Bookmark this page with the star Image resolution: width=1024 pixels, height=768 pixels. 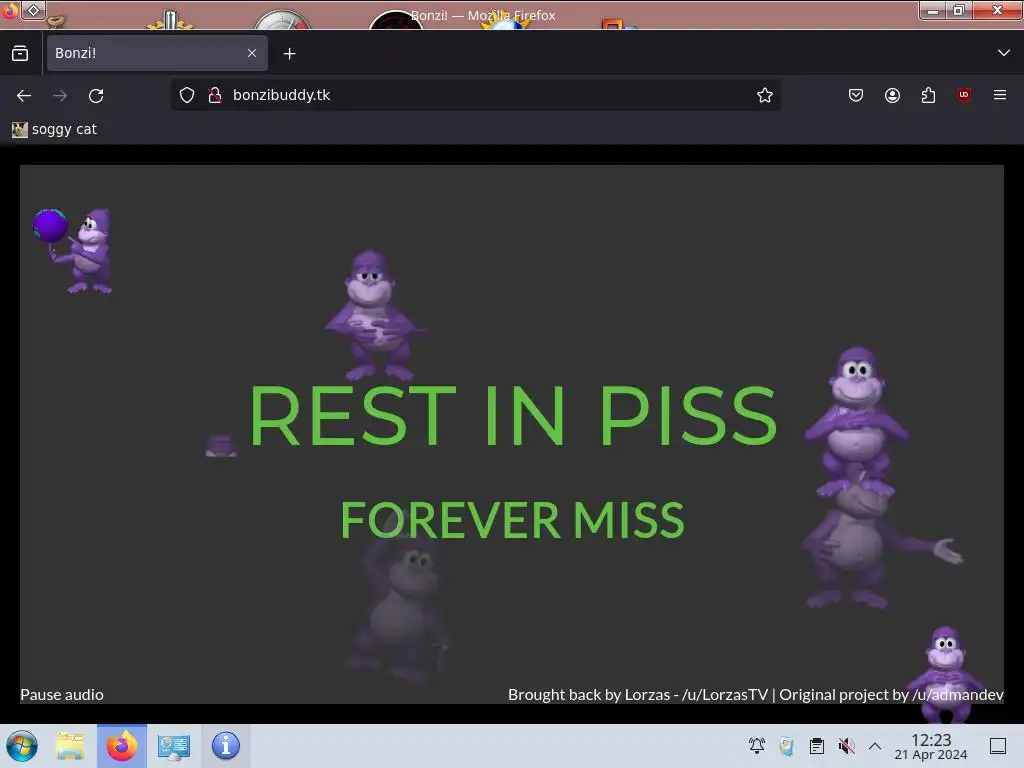pos(765,95)
